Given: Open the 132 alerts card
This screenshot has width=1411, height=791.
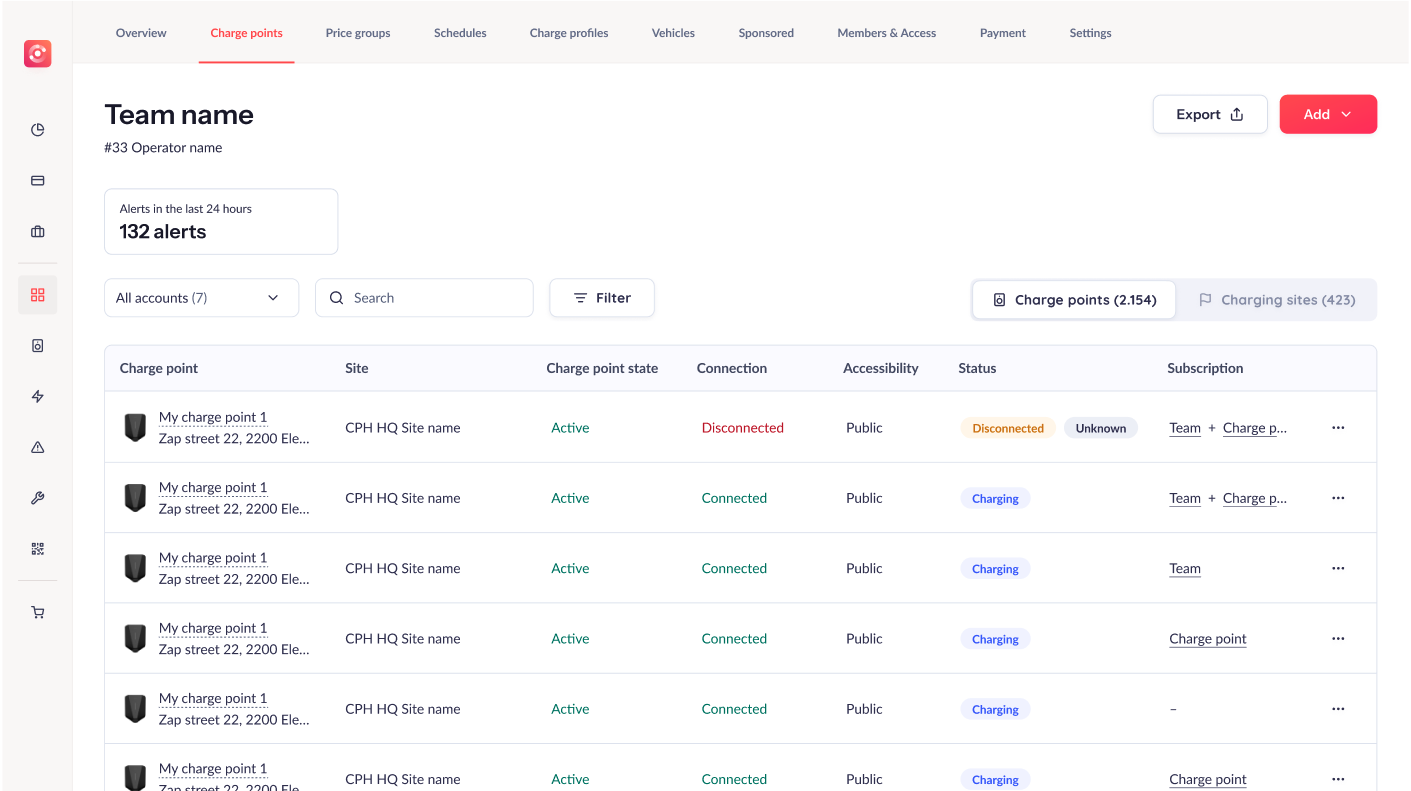Looking at the screenshot, I should pyautogui.click(x=221, y=221).
